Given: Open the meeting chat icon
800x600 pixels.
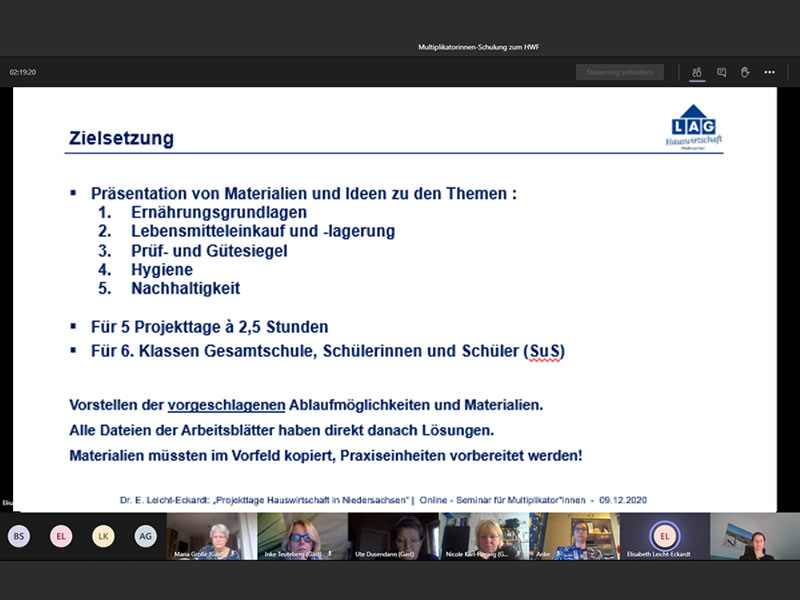Looking at the screenshot, I should tap(721, 72).
